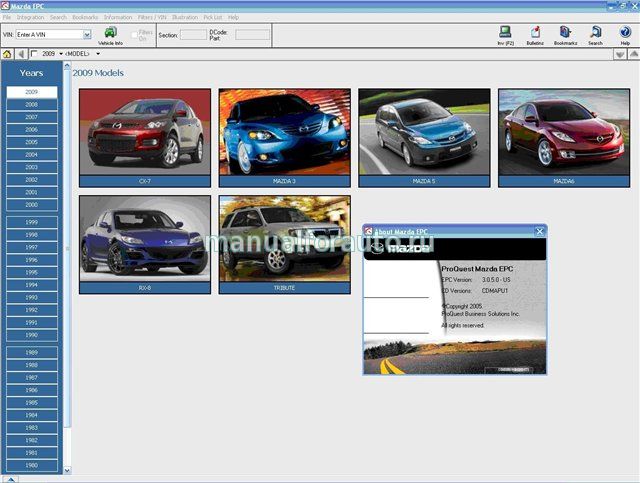Click the Years list scrollbar track

(x=67, y=447)
